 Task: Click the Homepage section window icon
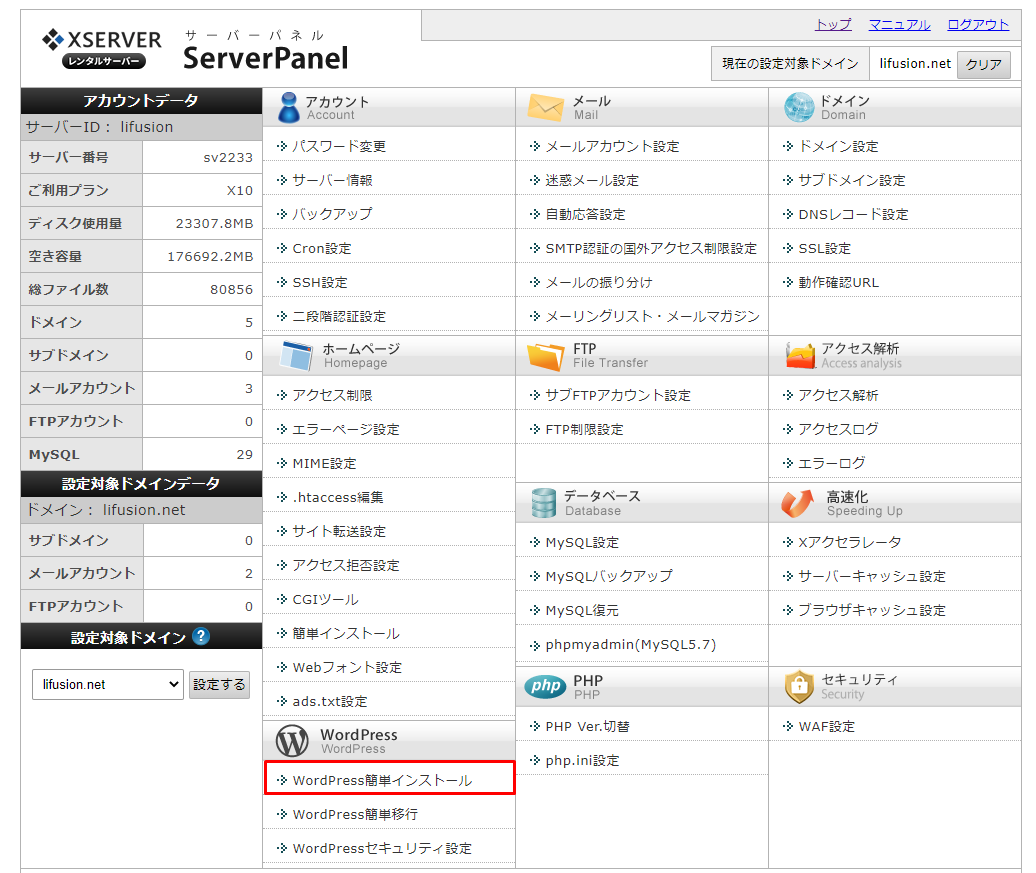296,356
